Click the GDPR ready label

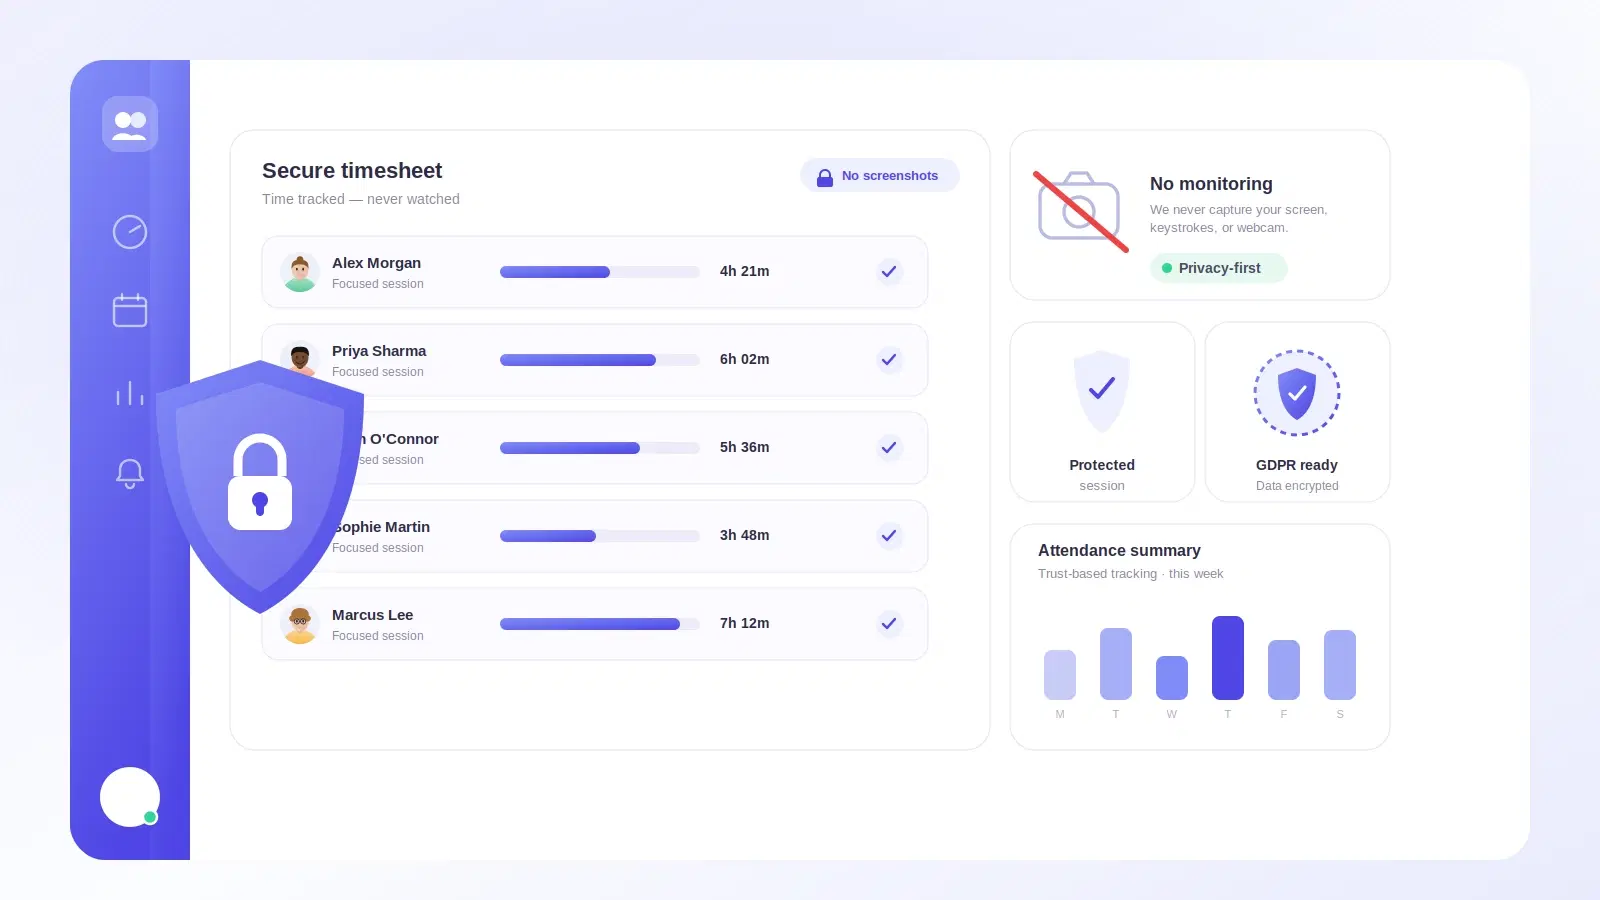[x=1297, y=465]
